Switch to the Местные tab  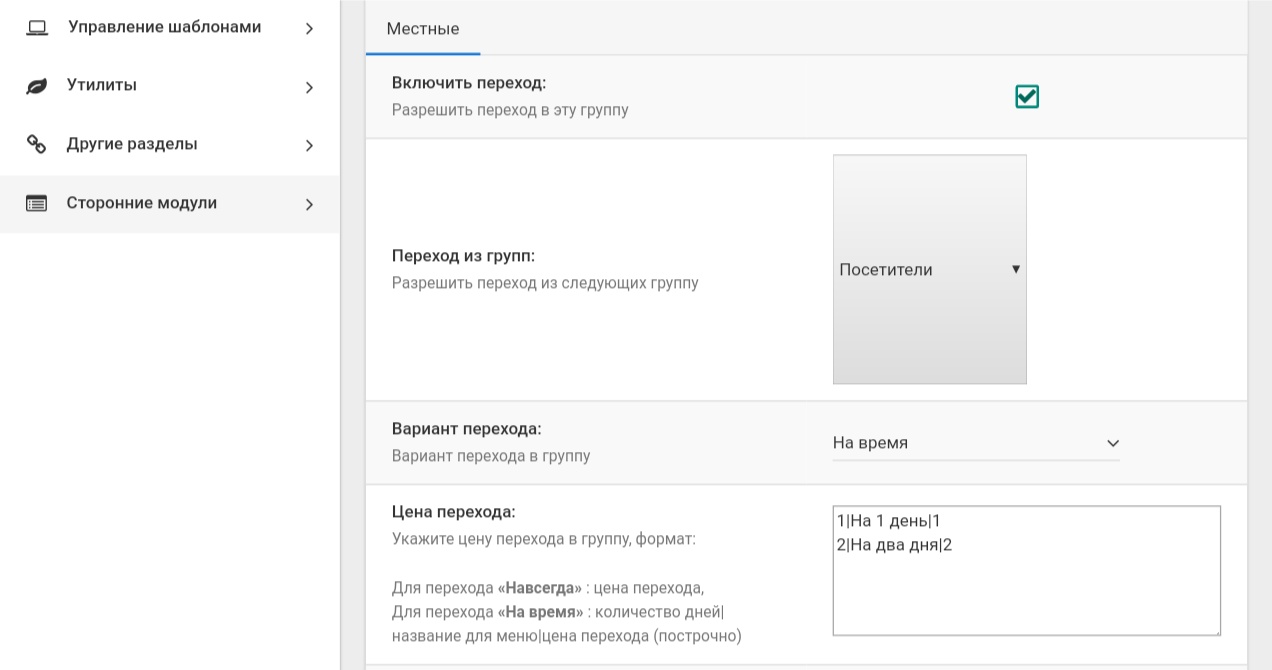[x=423, y=29]
